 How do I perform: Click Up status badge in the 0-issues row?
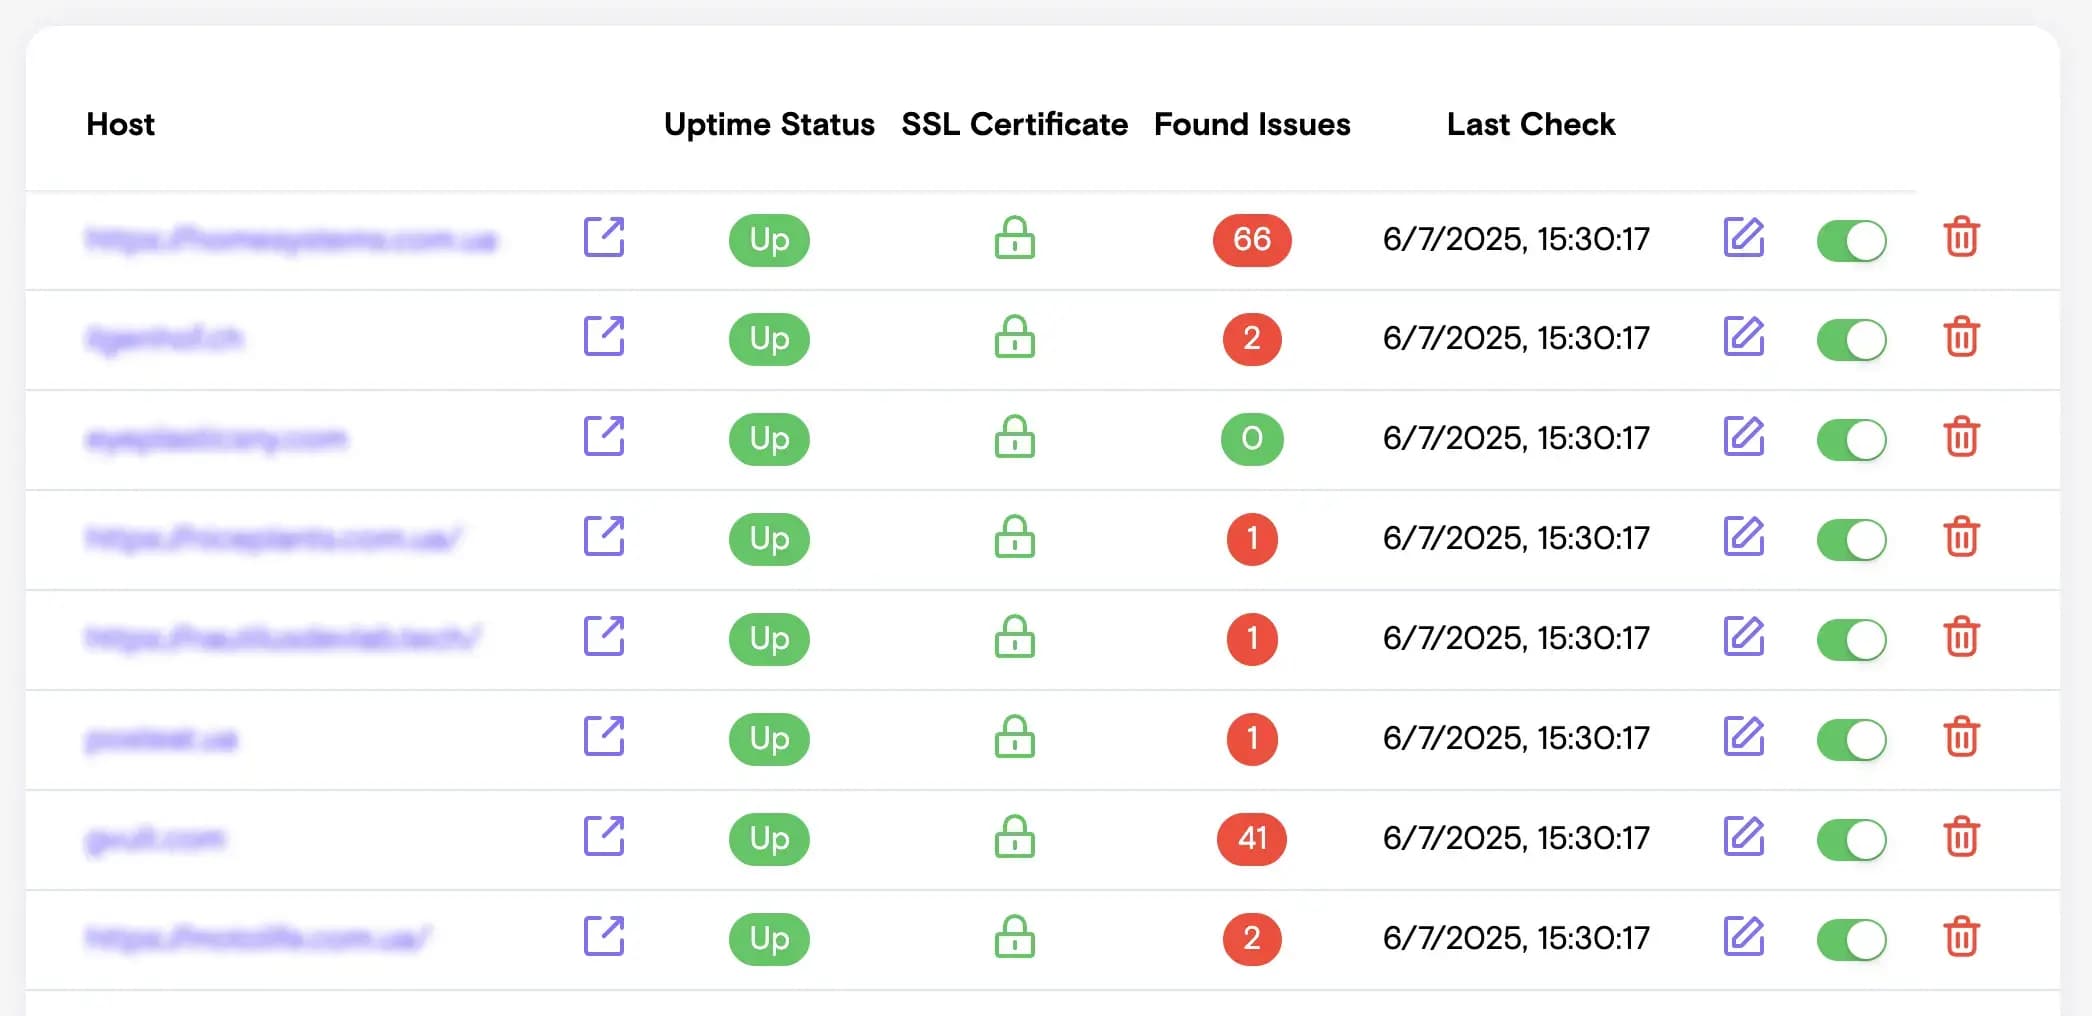coord(769,439)
